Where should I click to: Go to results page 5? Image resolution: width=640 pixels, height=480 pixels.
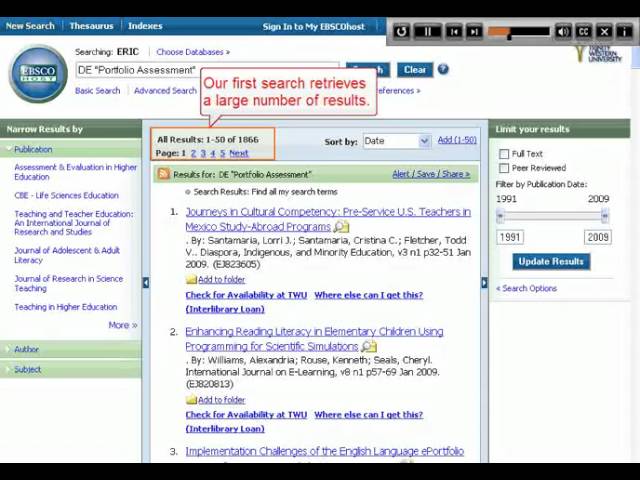tap(222, 153)
